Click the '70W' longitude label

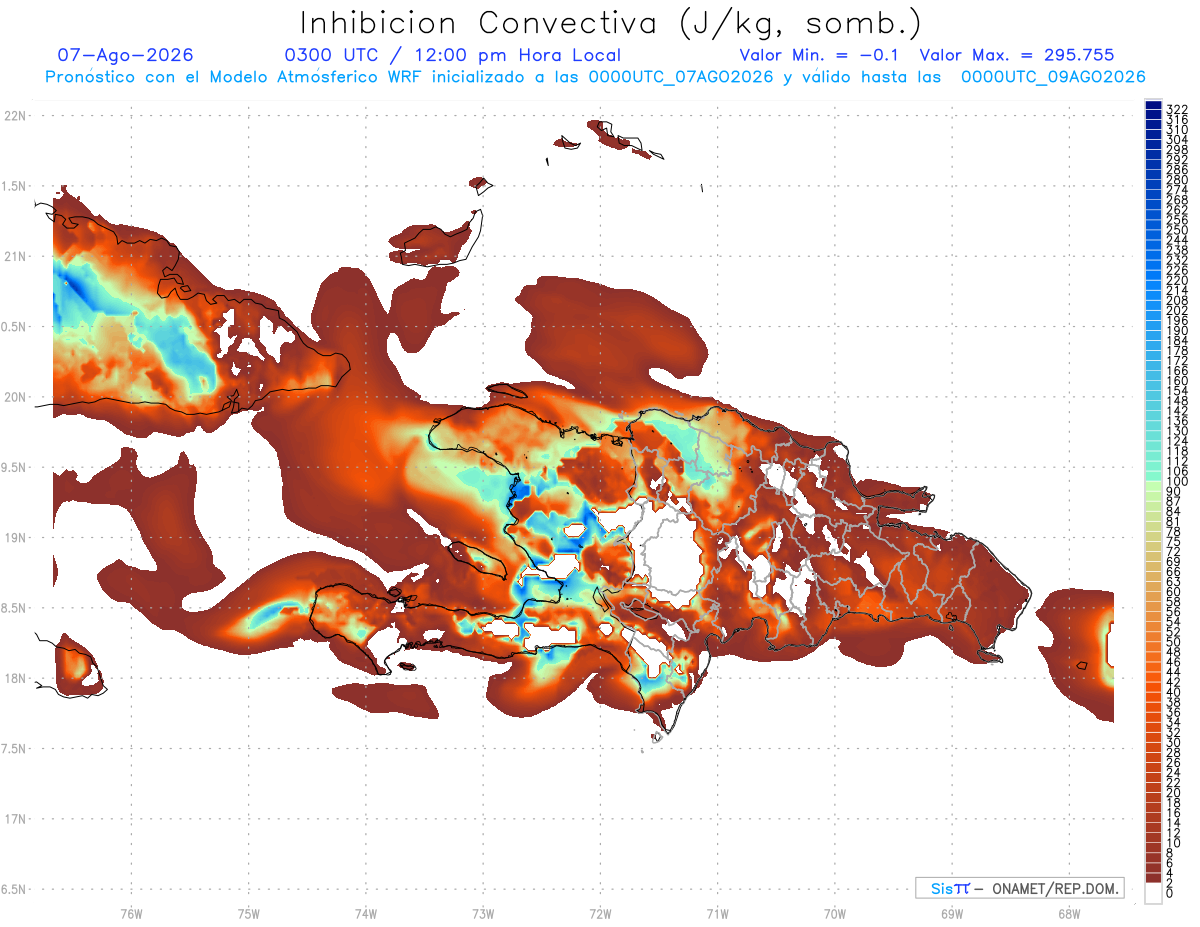point(835,913)
